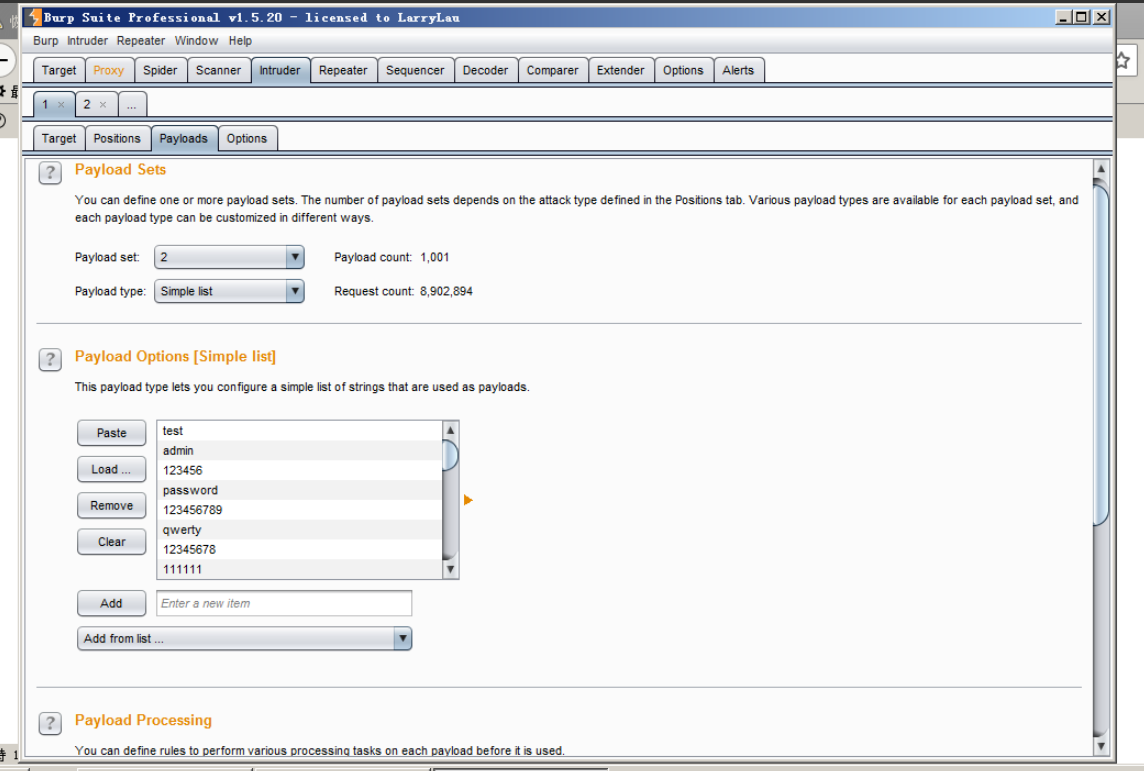1144x771 pixels.
Task: Close Intruder attack tab 1
Action: tap(61, 105)
